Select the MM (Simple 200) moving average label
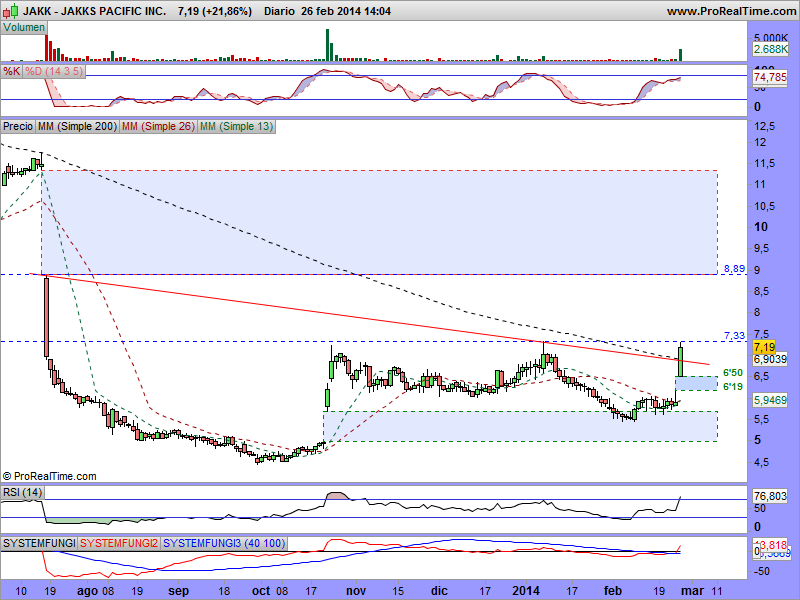 coord(77,126)
